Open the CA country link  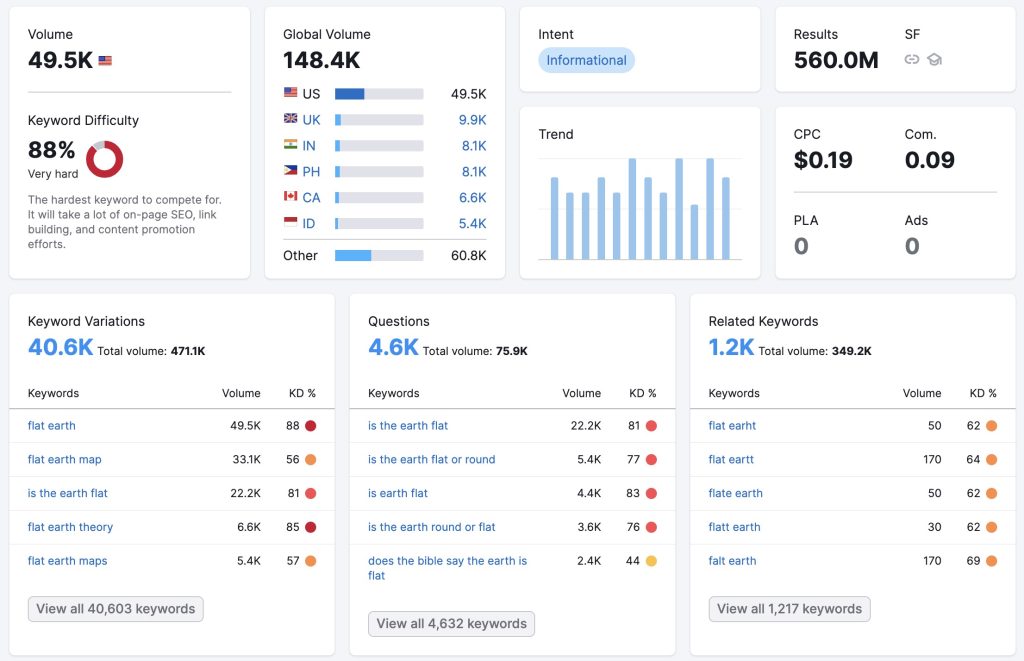tap(312, 198)
